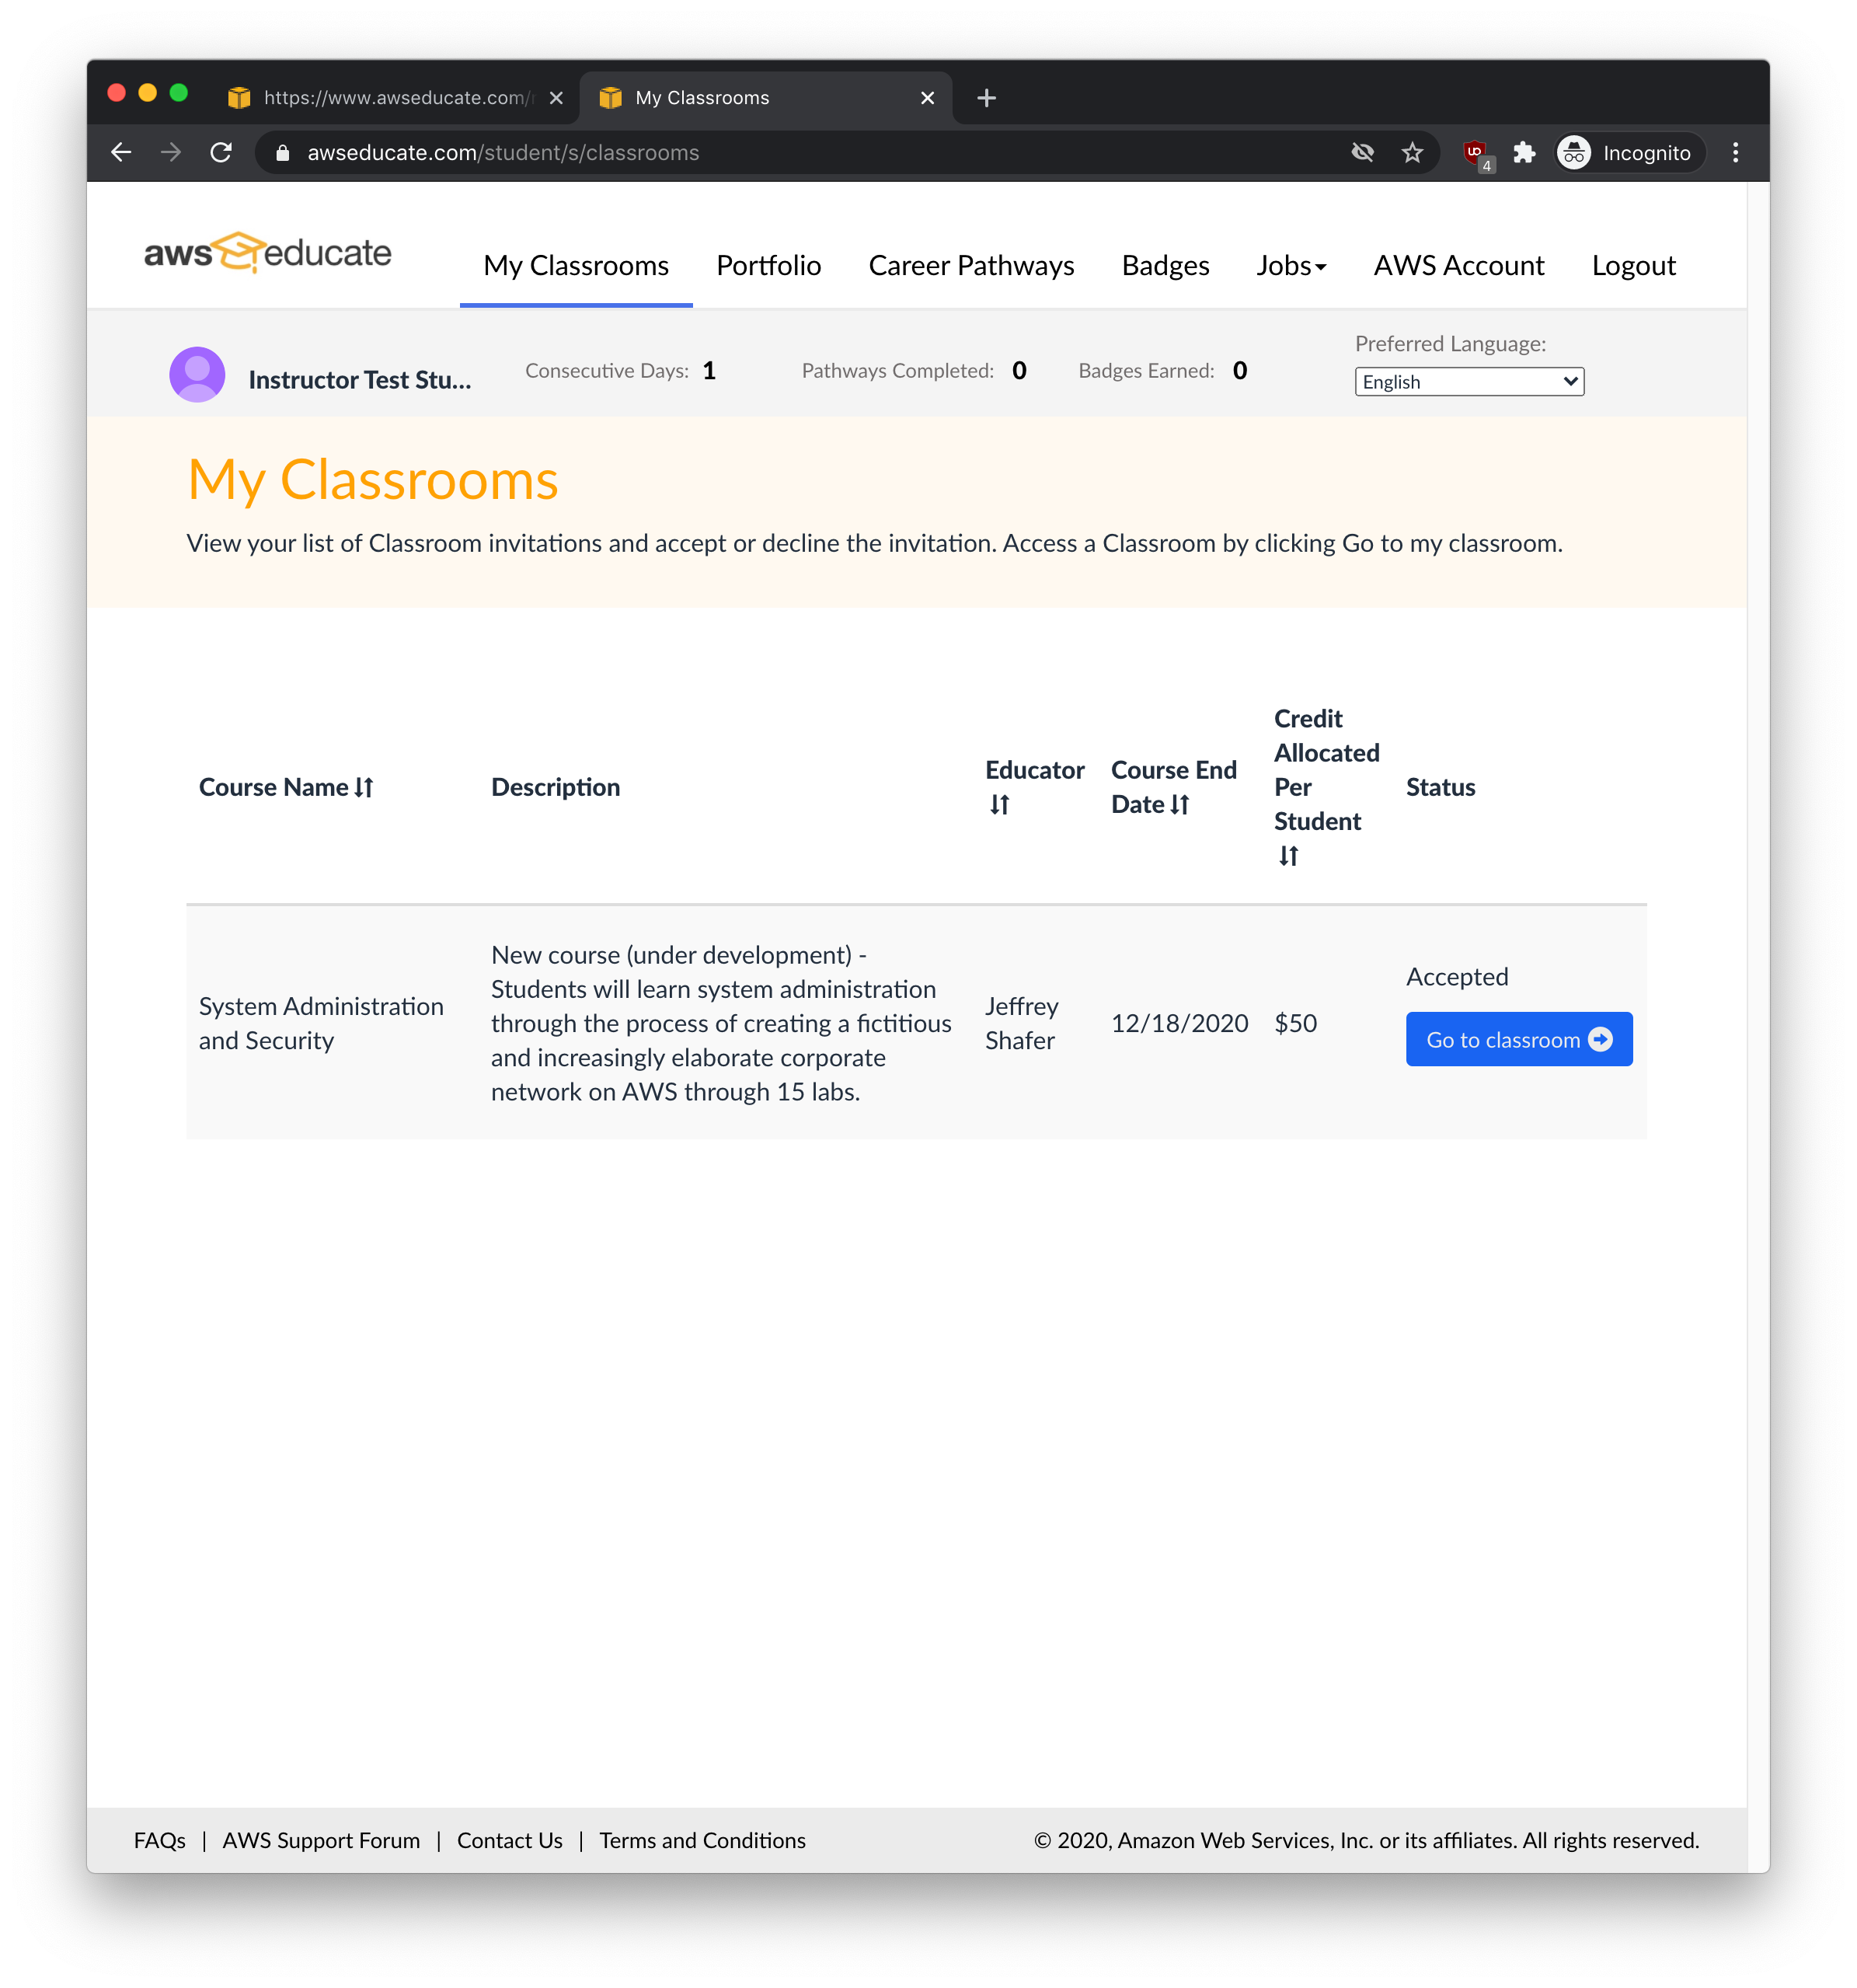This screenshot has height=1988, width=1857.
Task: Click the browser back arrow
Action: (121, 152)
